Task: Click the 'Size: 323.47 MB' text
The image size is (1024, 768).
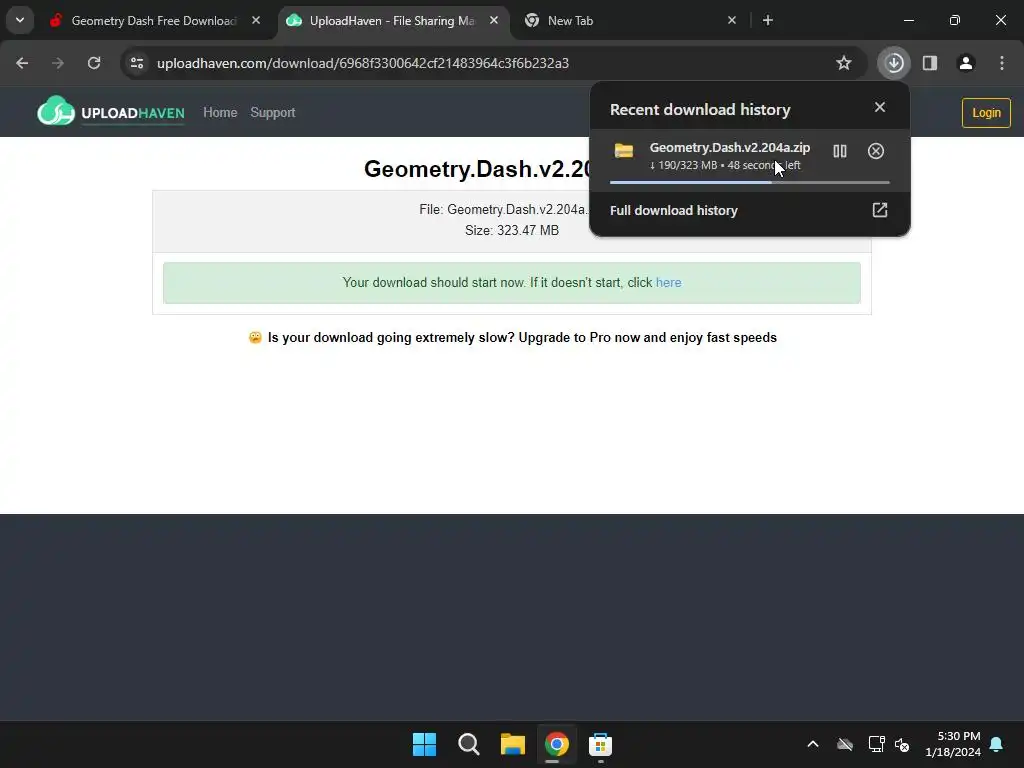Action: [x=512, y=231]
